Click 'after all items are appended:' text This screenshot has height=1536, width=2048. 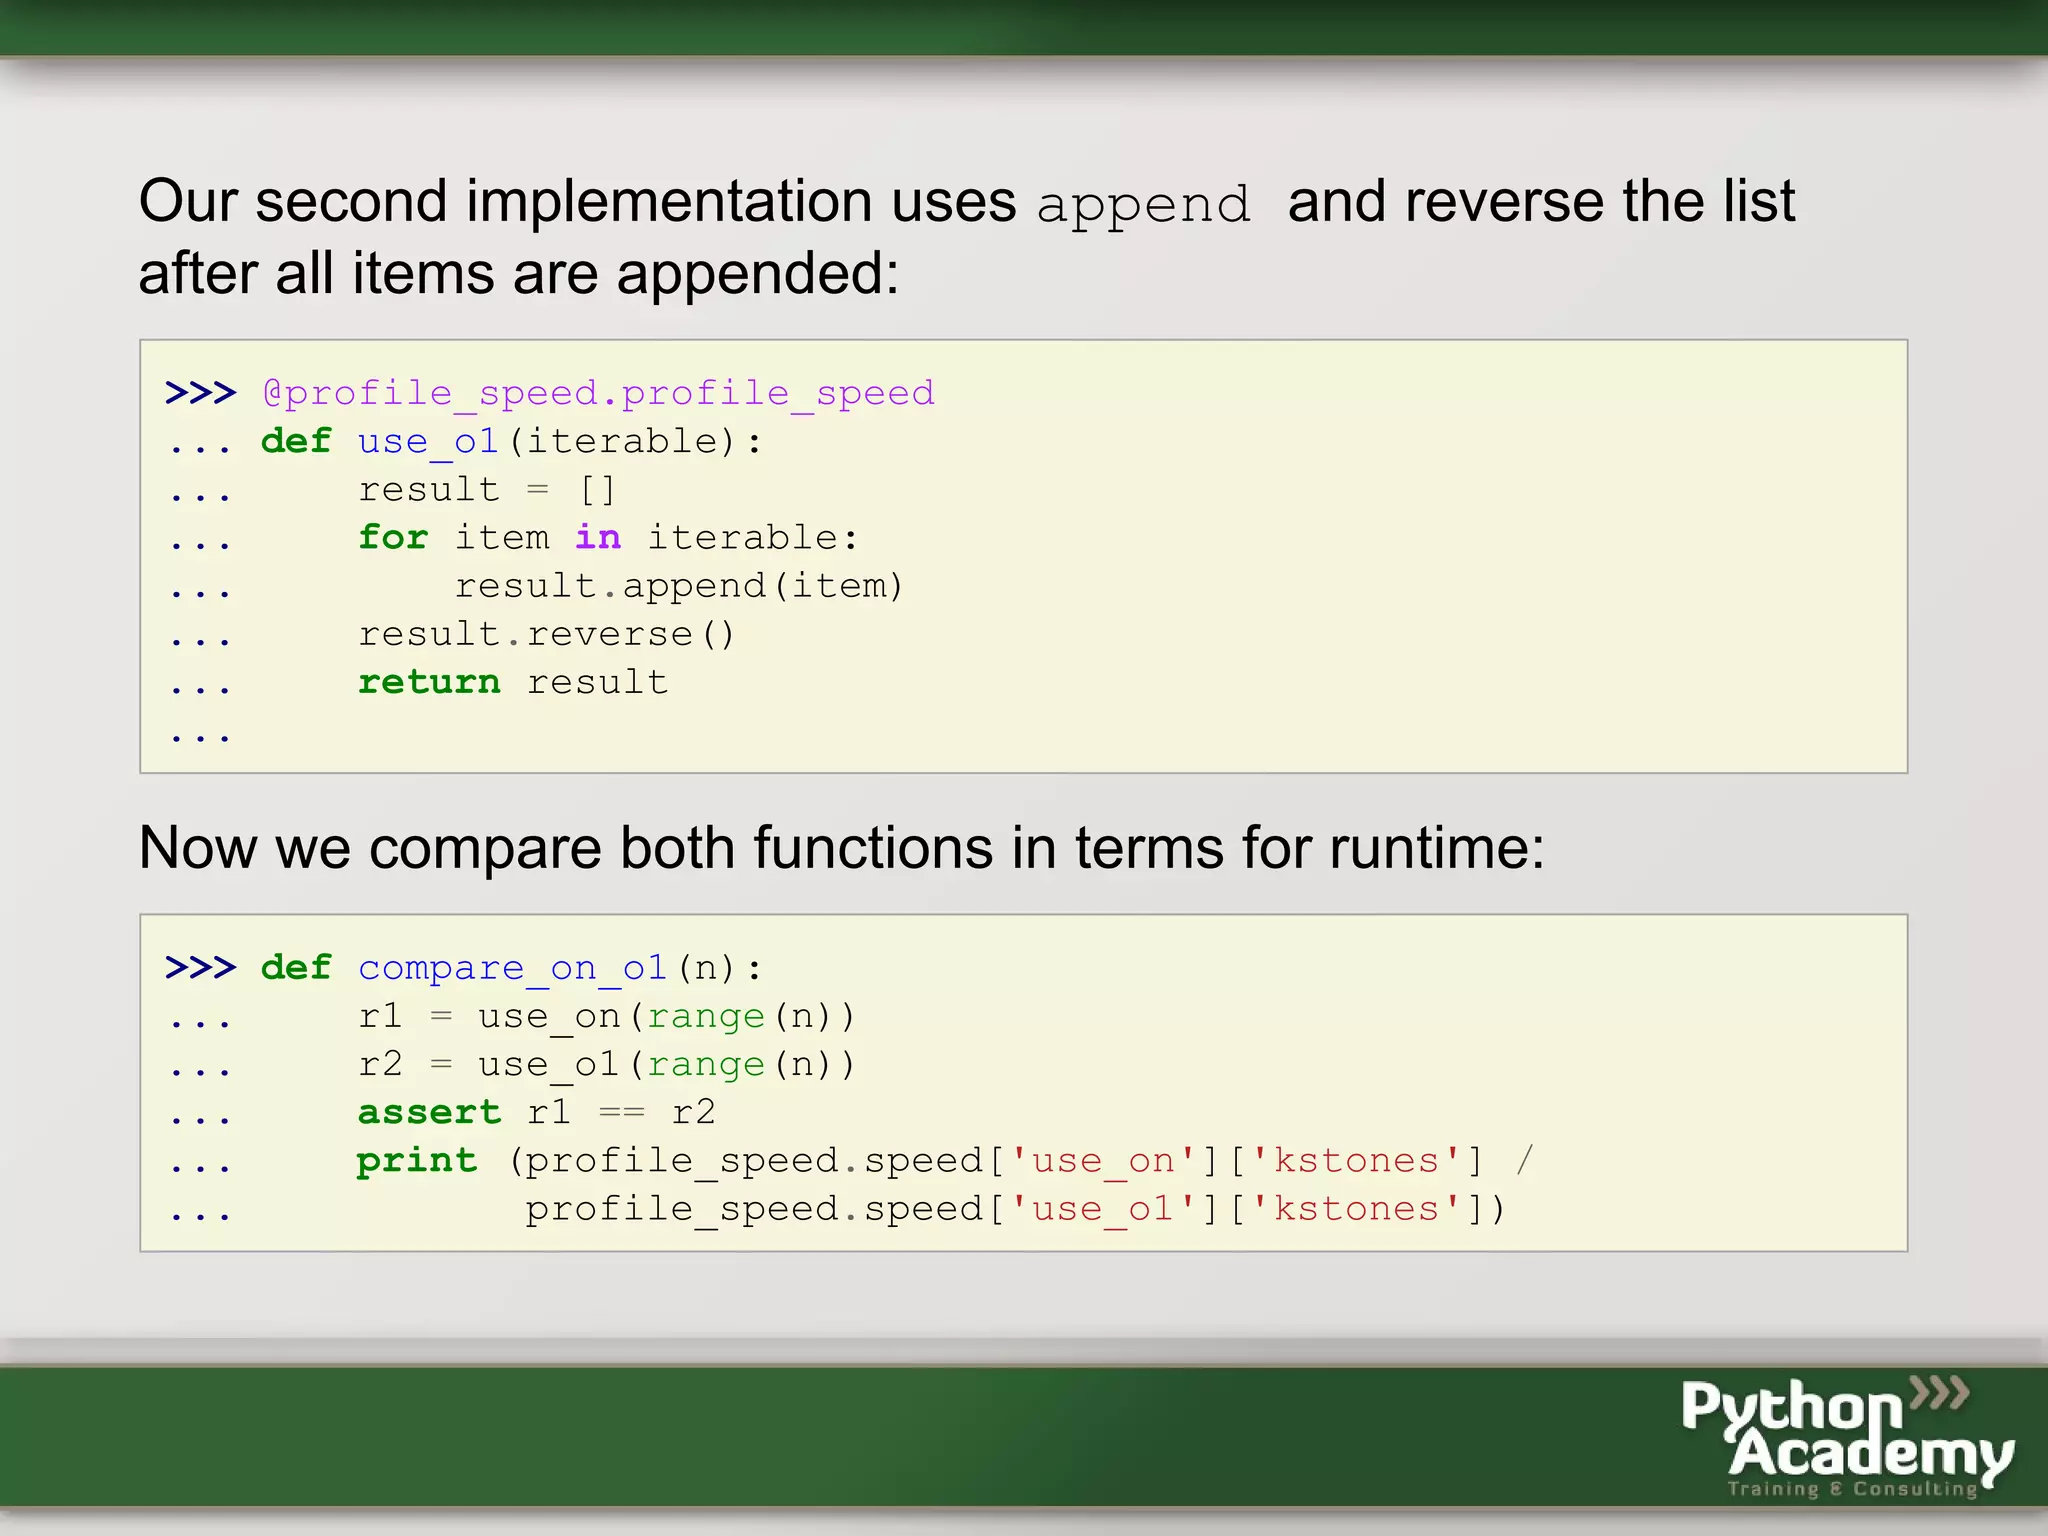(x=519, y=274)
